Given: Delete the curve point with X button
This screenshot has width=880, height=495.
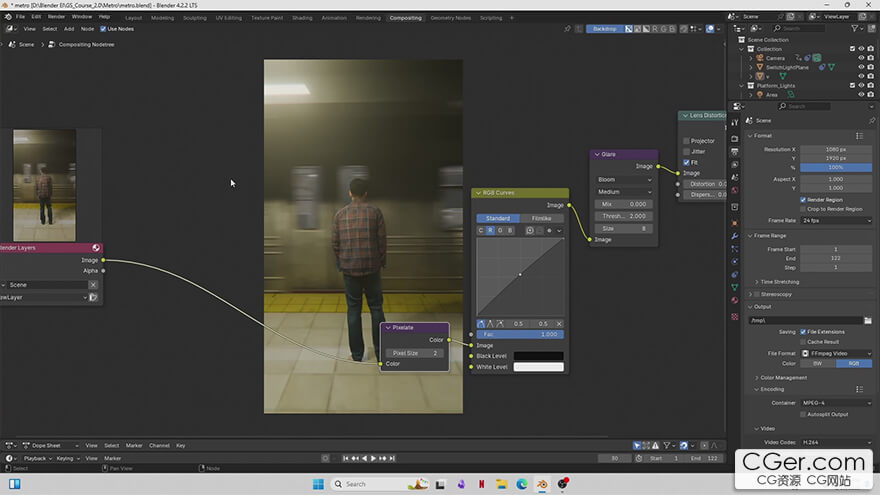Looking at the screenshot, I should (x=559, y=324).
